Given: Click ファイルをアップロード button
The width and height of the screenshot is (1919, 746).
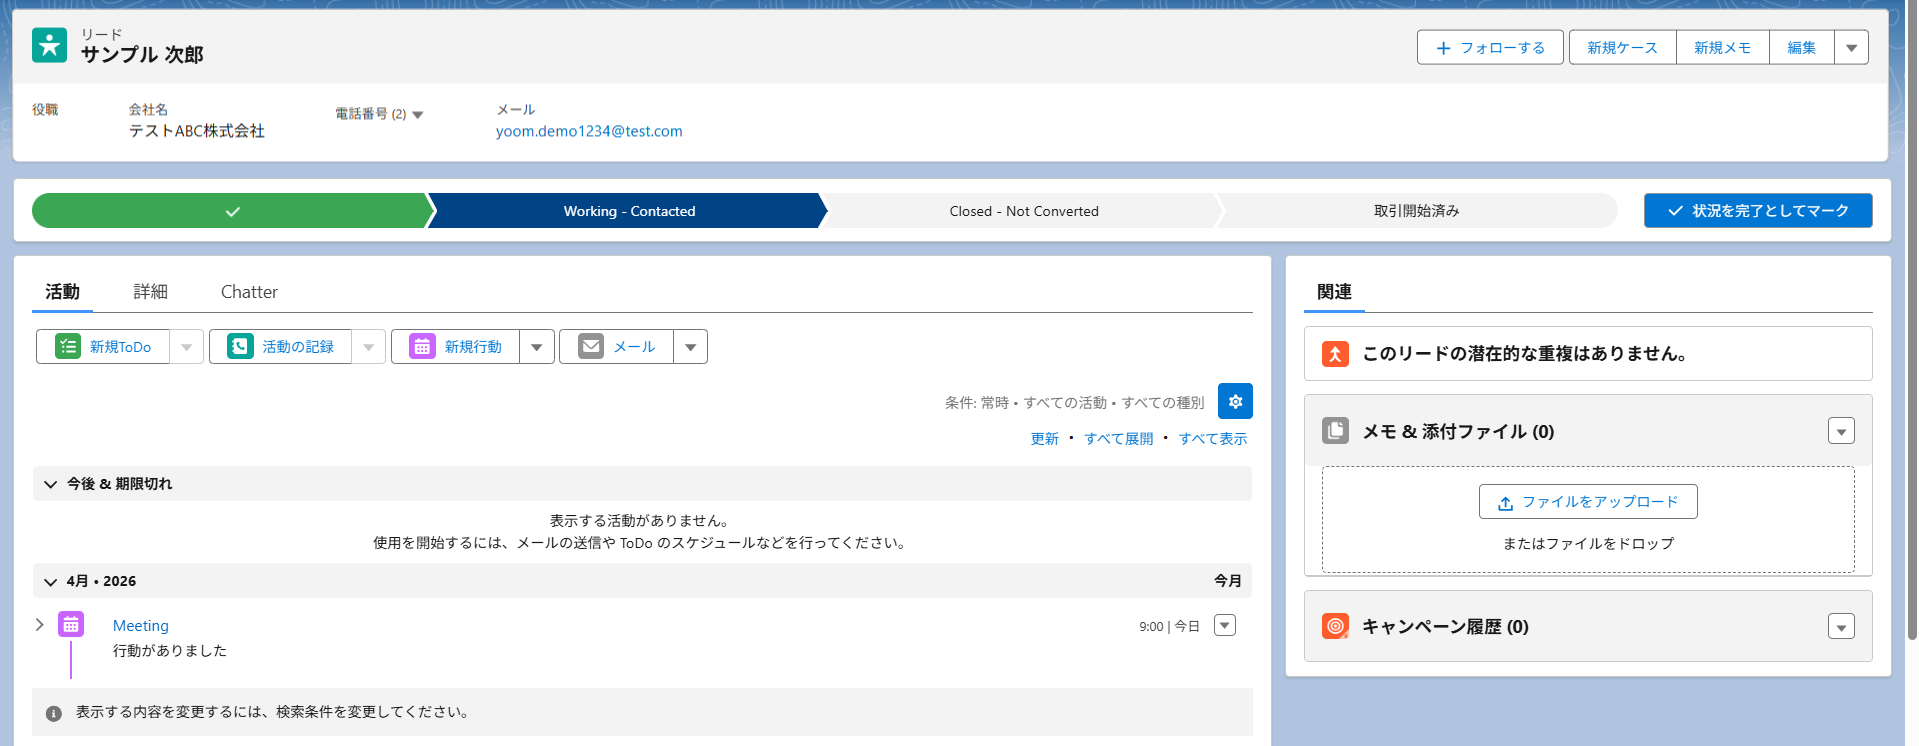Looking at the screenshot, I should 1588,502.
